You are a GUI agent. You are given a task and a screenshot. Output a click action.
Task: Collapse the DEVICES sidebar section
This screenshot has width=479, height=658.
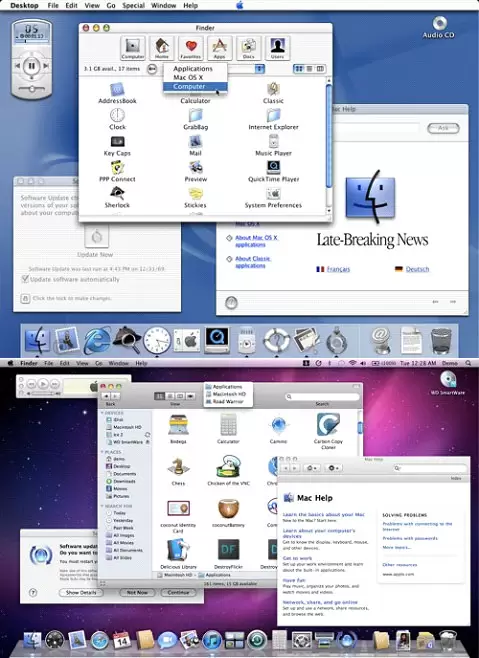[x=102, y=413]
